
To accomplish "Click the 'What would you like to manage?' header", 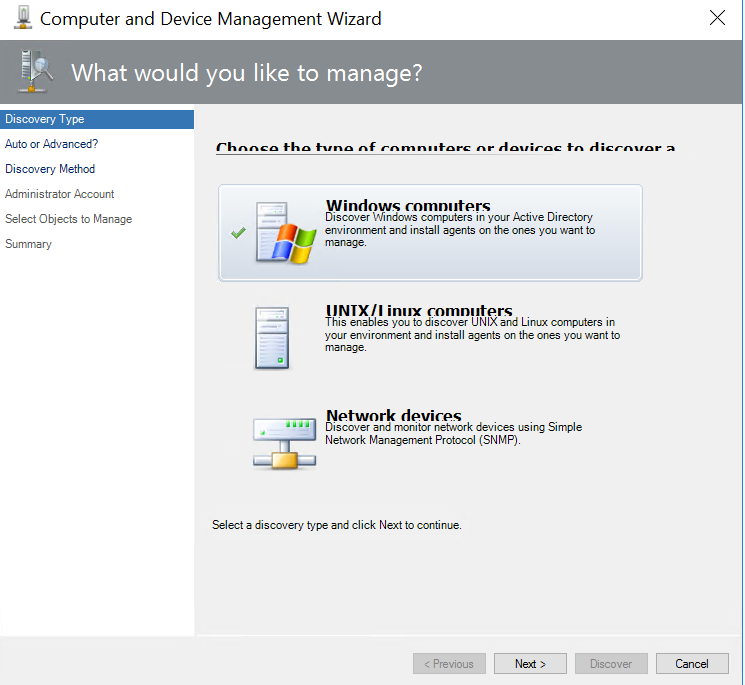I will (247, 73).
